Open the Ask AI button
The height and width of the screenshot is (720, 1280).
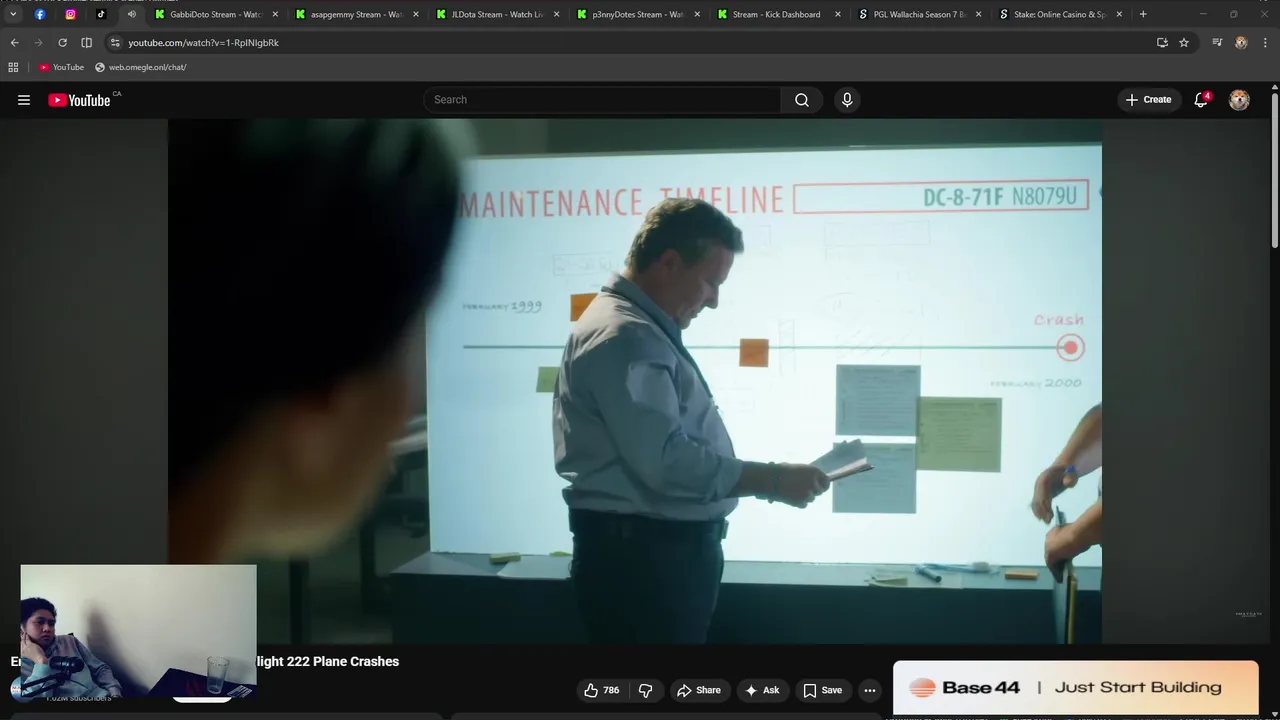coord(762,690)
